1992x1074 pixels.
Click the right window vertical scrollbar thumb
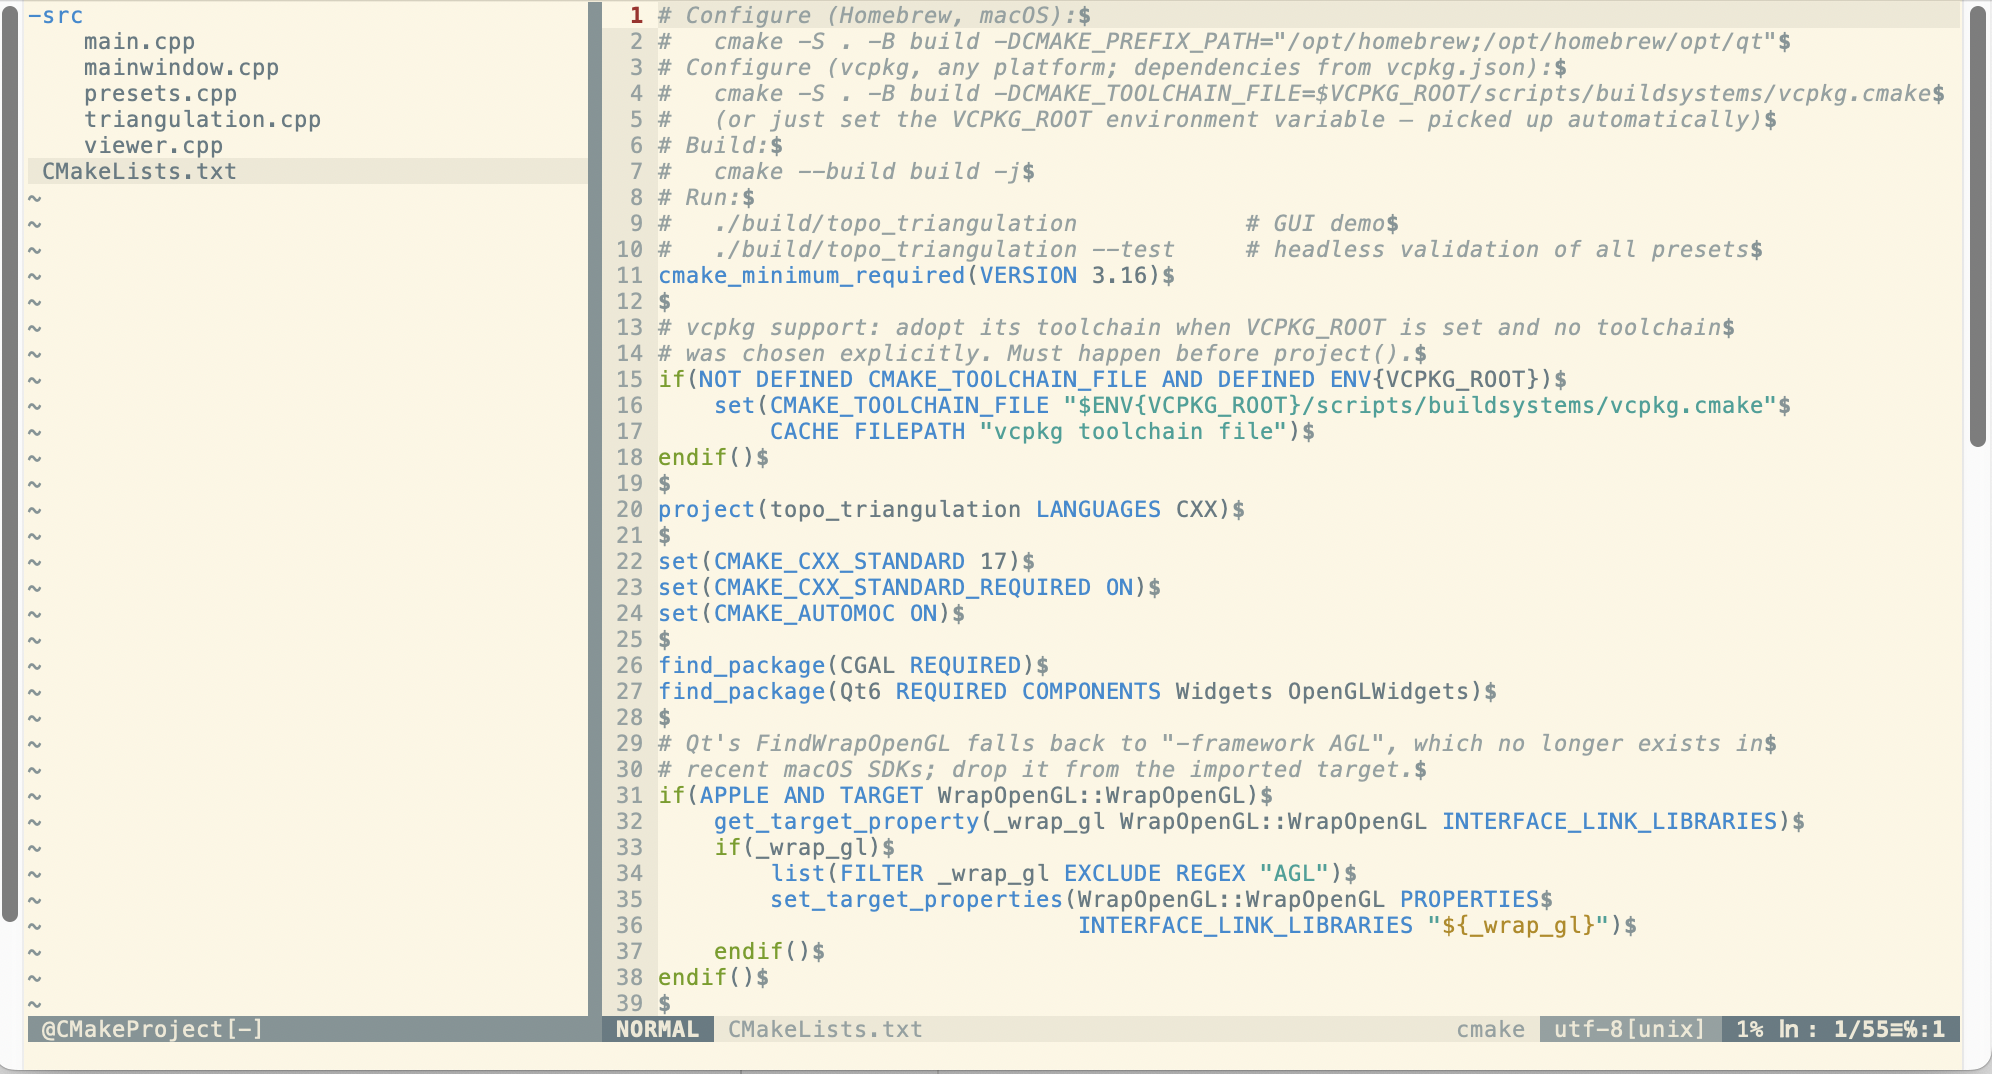[1977, 226]
